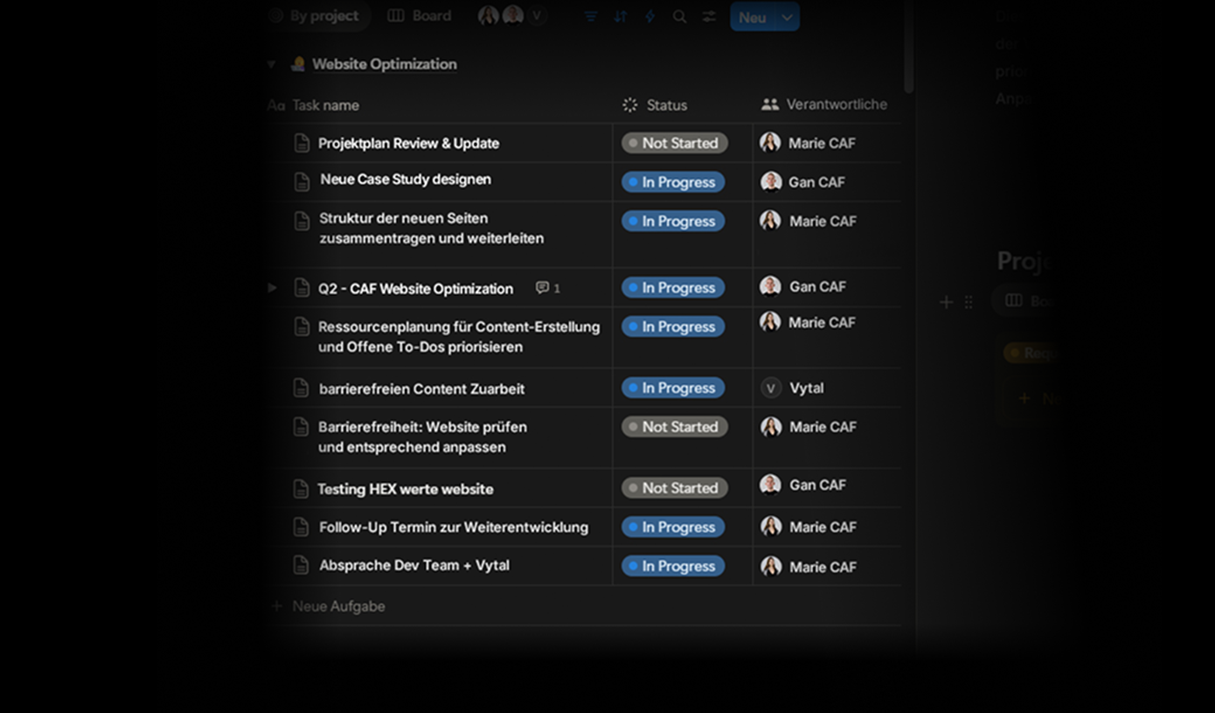Screen dimensions: 1215x713
Task: Click Neue Aufgabe to add a task
Action: 338,606
